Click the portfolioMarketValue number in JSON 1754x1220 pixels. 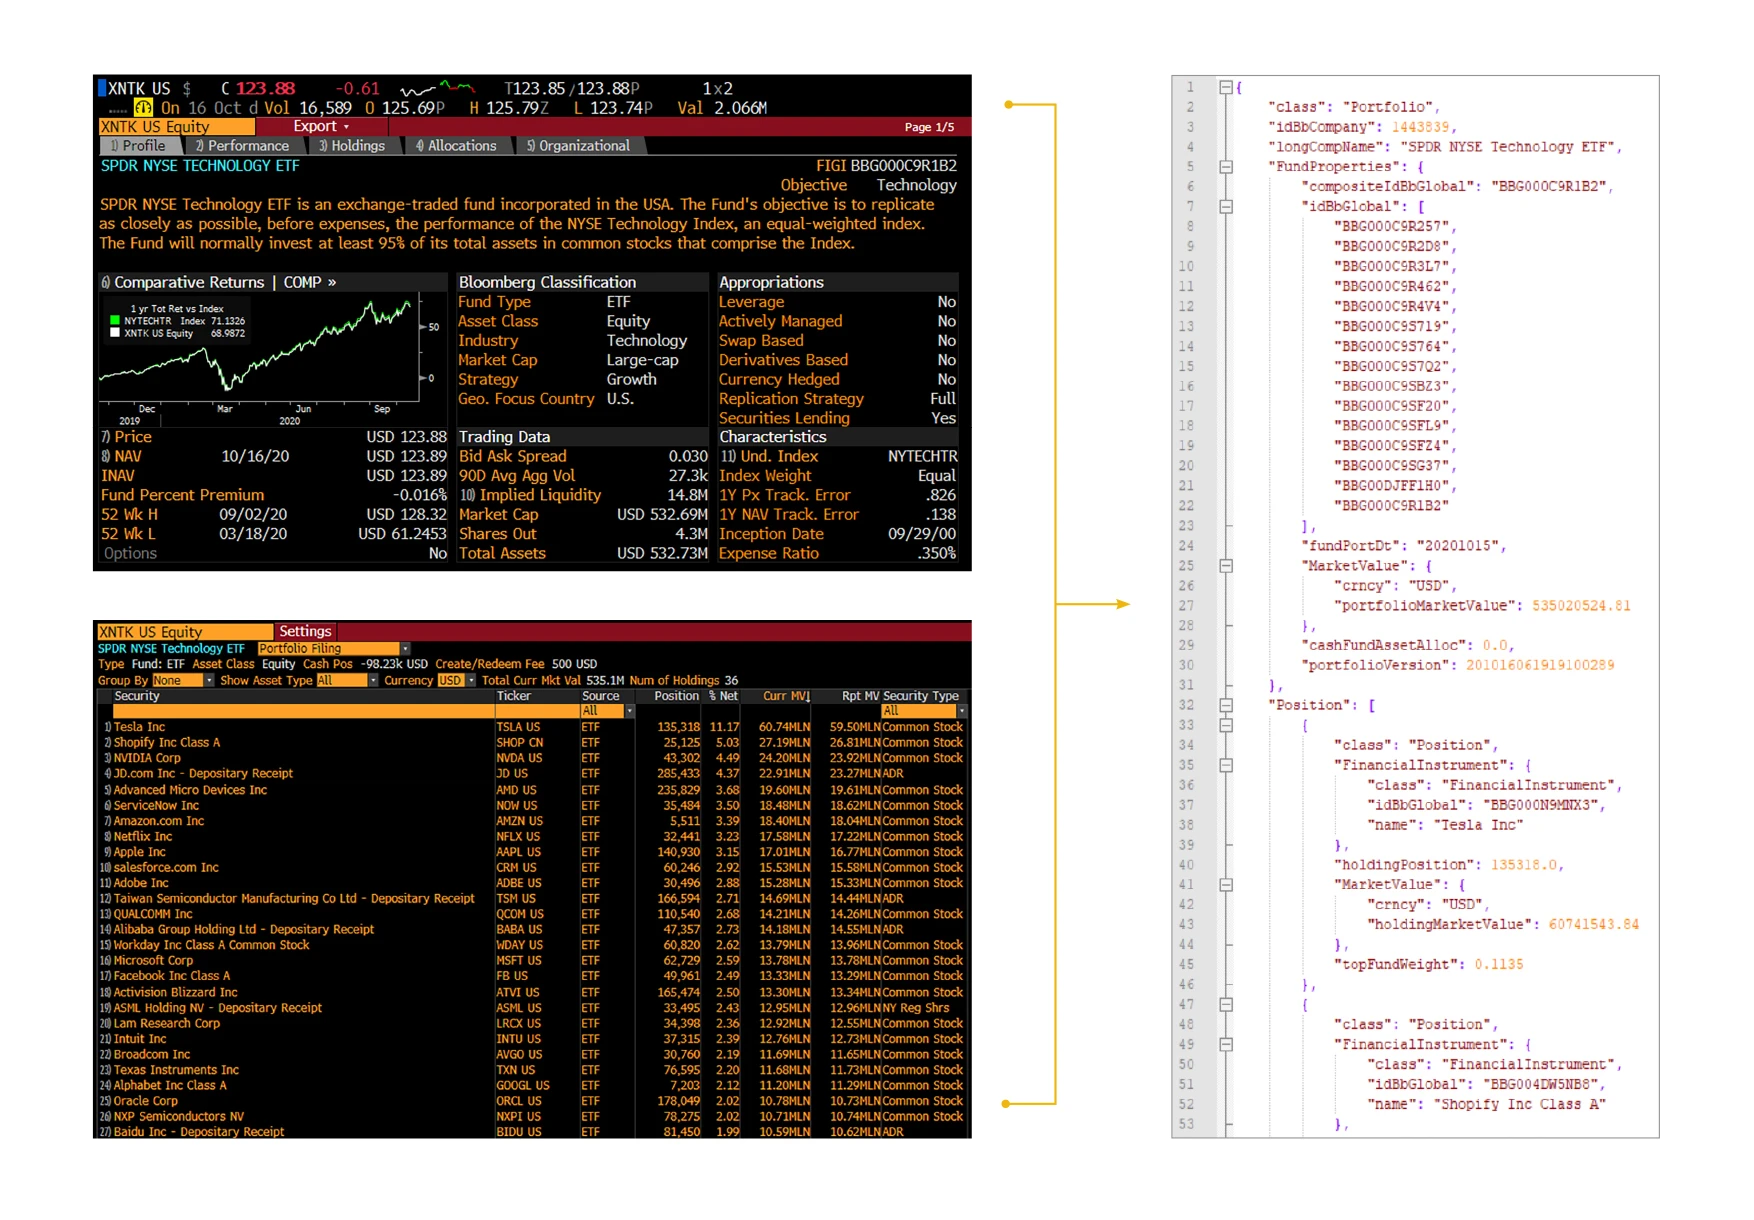click(1581, 606)
